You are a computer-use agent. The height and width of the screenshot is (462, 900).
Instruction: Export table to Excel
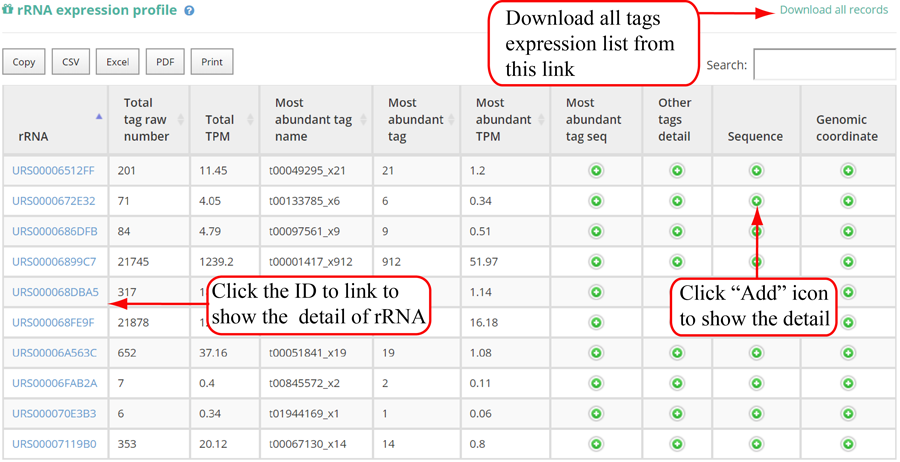(x=118, y=62)
